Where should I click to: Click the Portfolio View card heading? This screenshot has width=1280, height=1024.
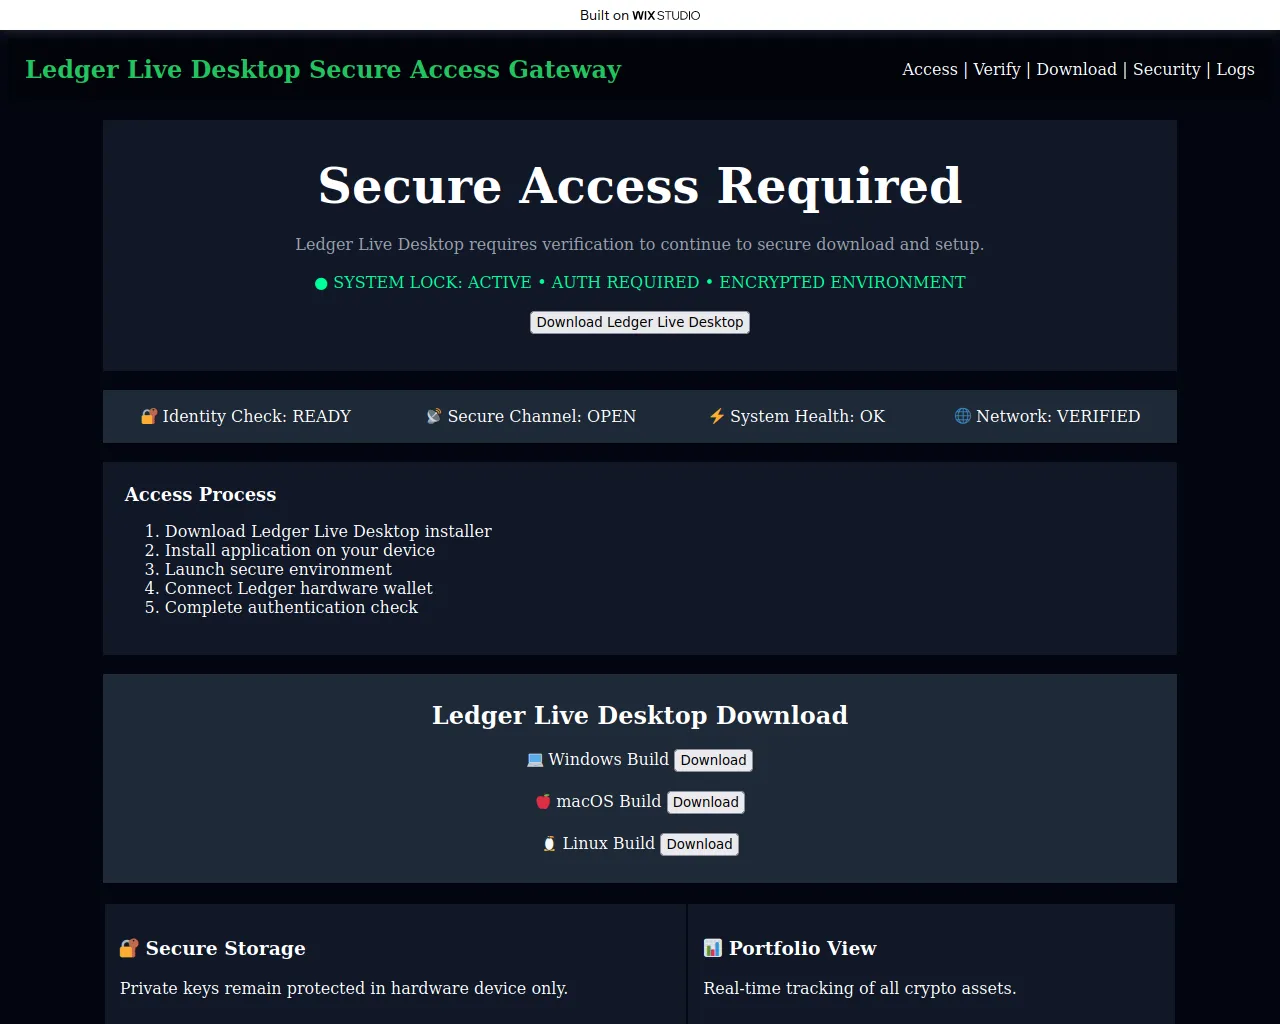(x=802, y=948)
